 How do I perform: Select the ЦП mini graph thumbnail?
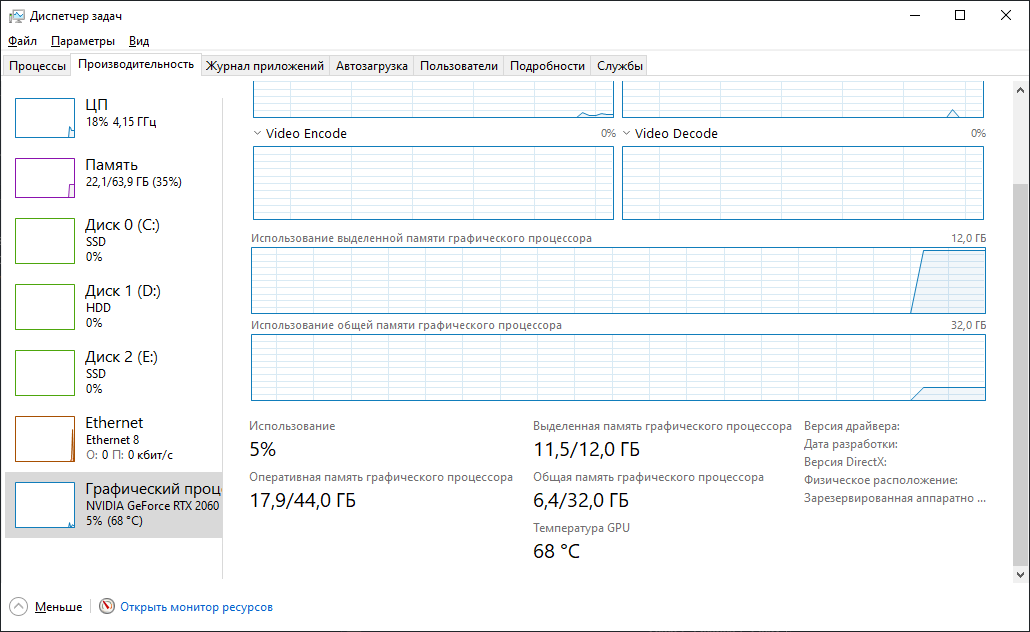[45, 118]
